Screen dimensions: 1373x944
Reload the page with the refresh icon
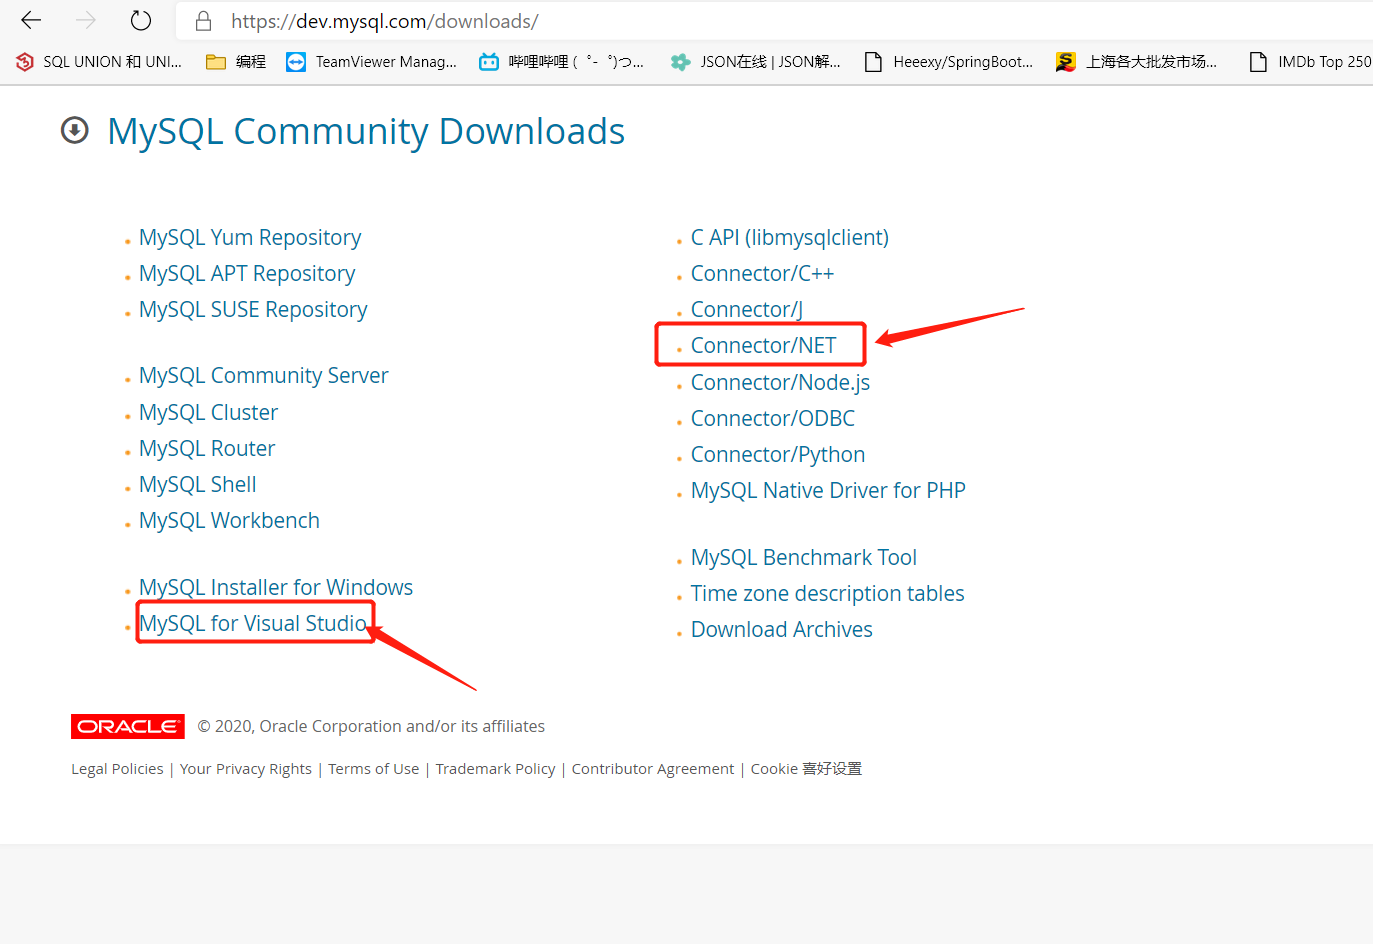pos(141,20)
